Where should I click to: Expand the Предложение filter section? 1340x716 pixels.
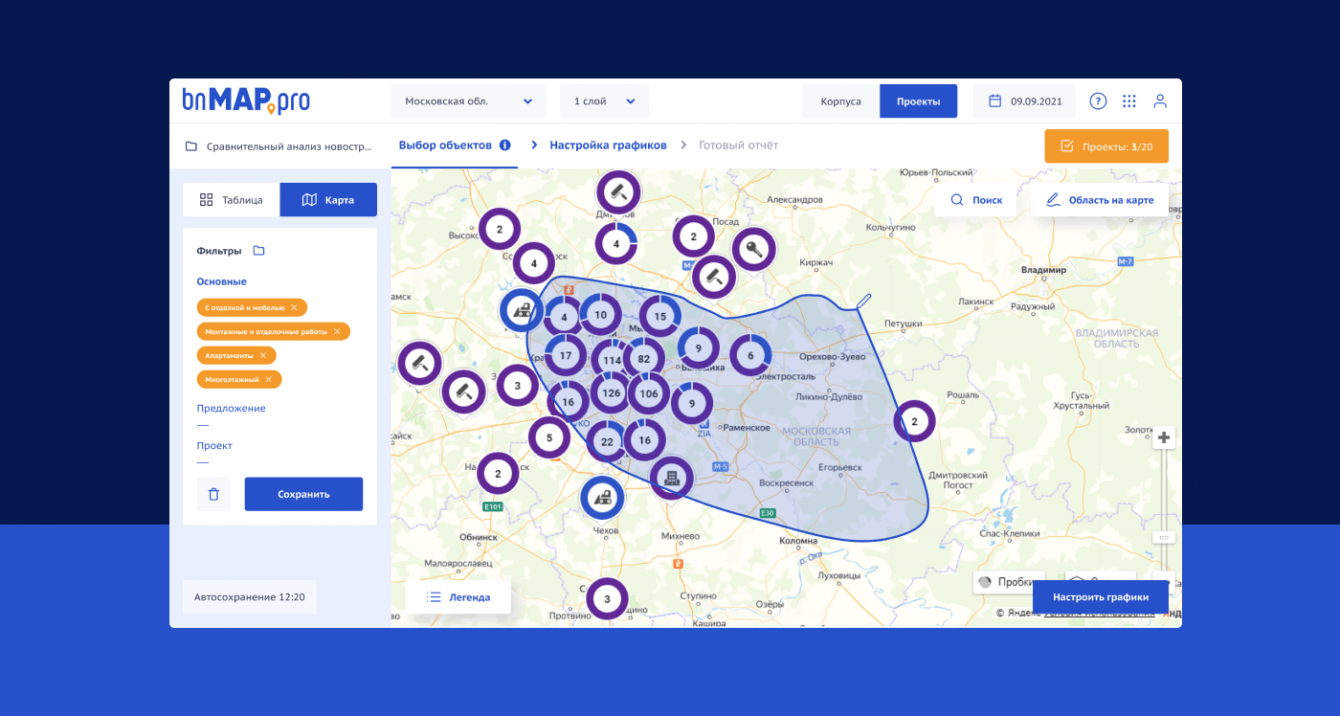(x=231, y=408)
